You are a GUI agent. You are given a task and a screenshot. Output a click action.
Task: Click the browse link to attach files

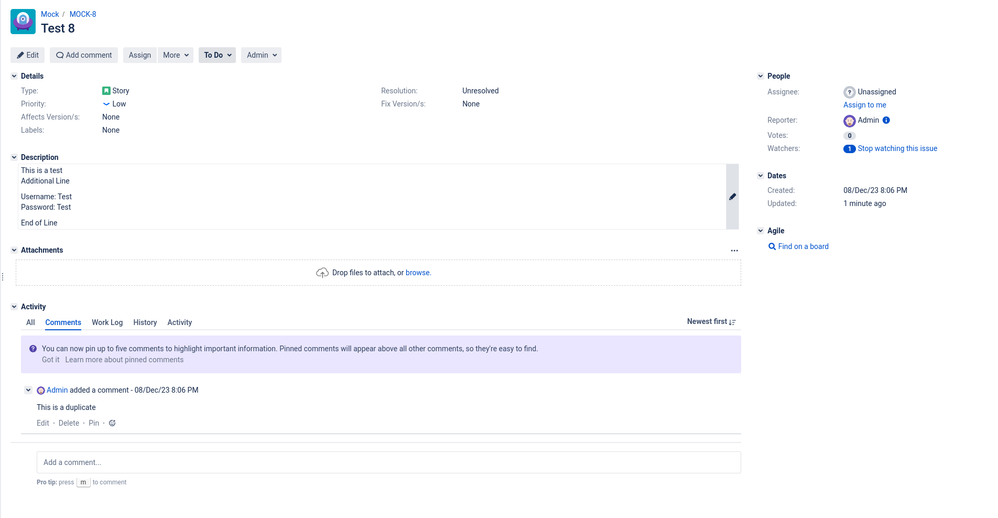point(418,272)
